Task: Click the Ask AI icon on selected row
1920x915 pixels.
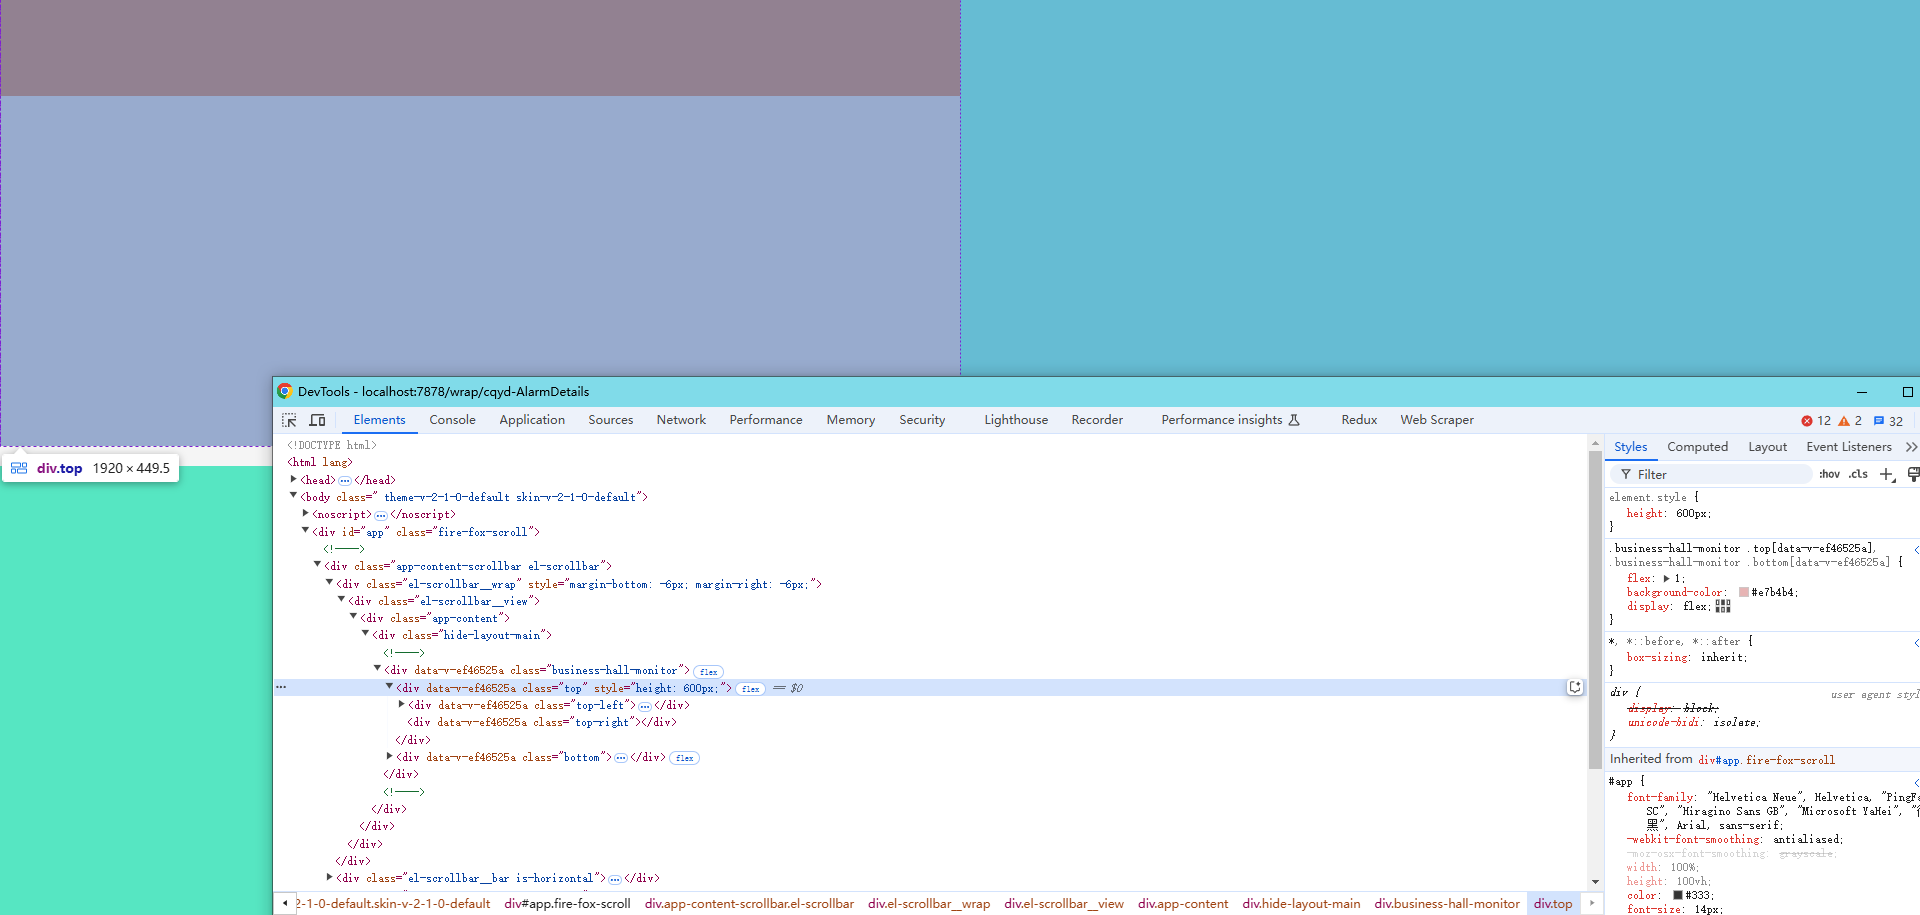Action: (1575, 687)
